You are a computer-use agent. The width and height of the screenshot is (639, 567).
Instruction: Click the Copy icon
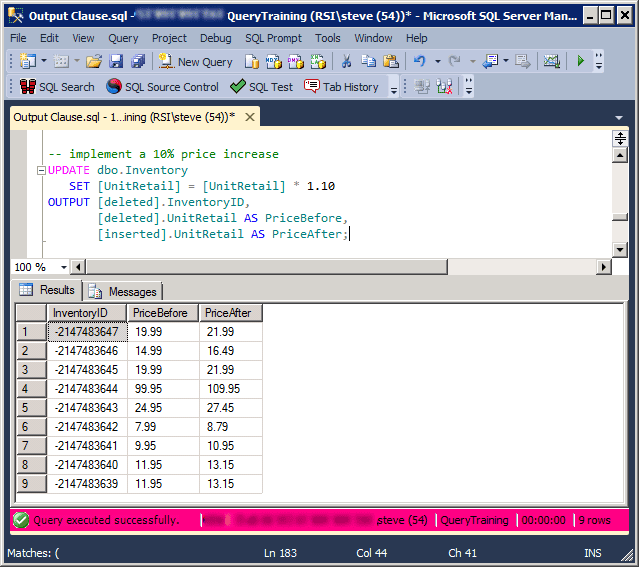368,62
